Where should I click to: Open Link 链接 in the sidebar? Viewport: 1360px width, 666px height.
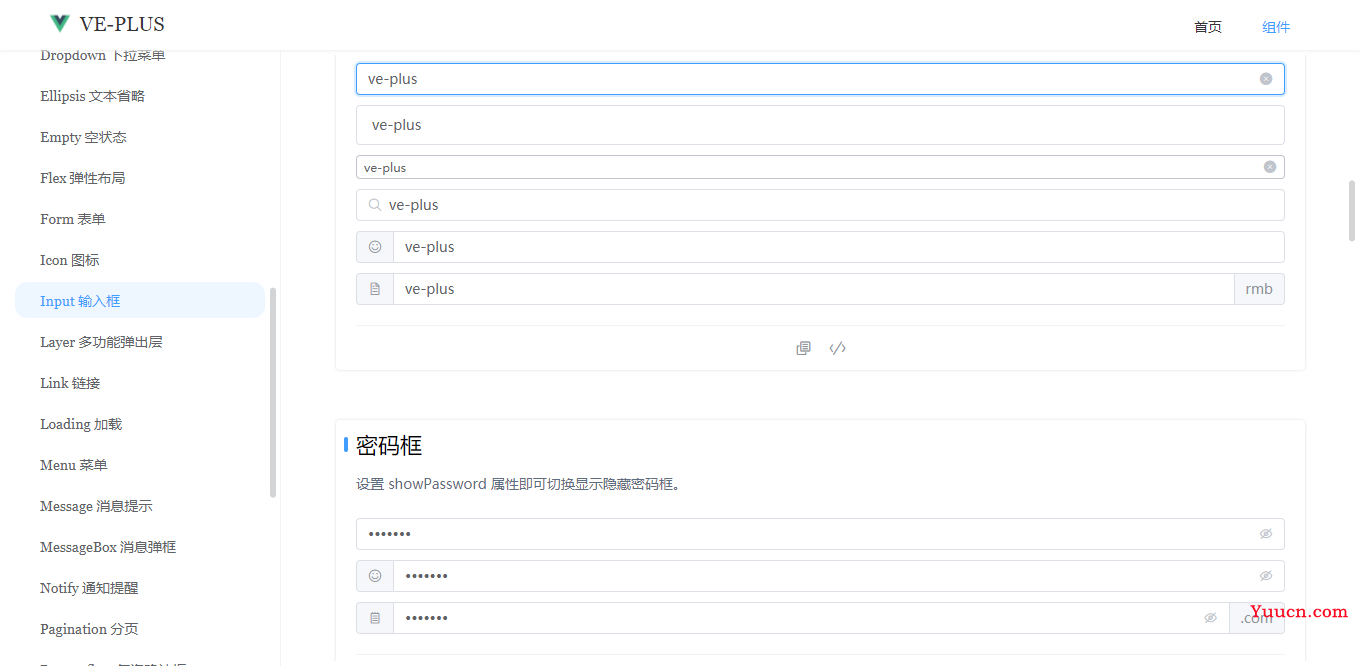click(140, 383)
